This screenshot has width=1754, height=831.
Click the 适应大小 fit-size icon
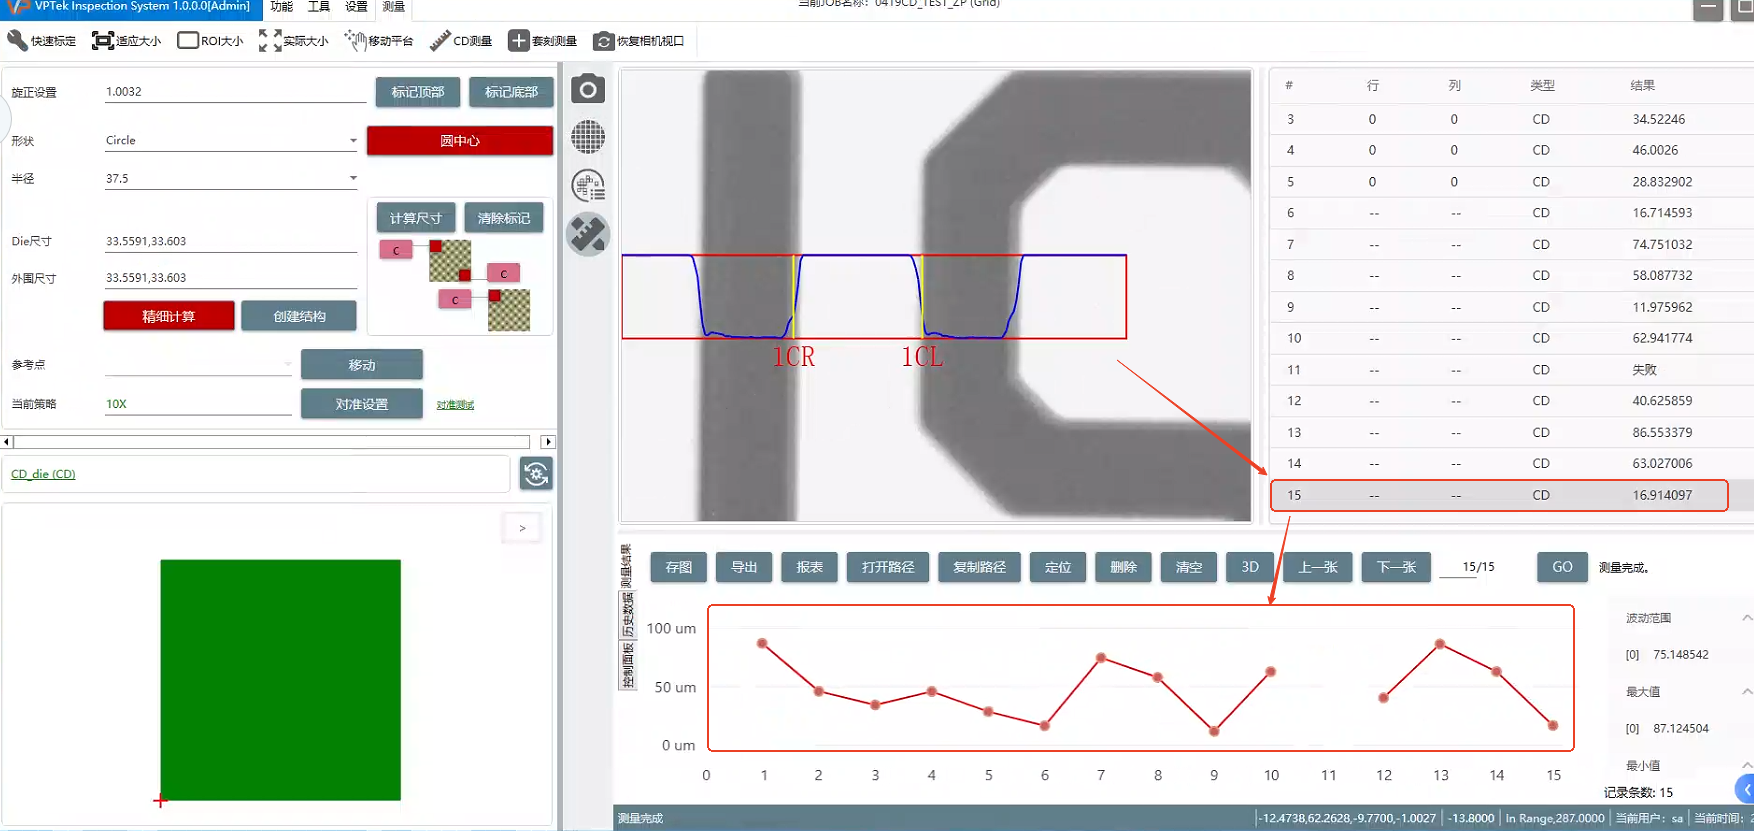click(x=102, y=41)
